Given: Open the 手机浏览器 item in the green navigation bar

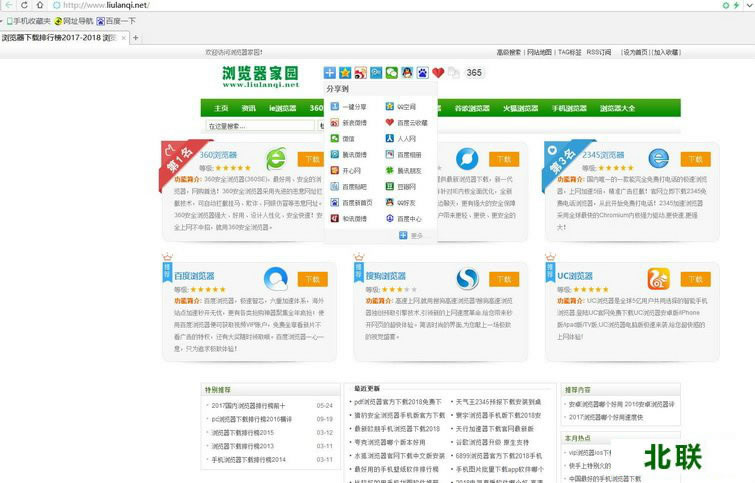Looking at the screenshot, I should point(569,108).
